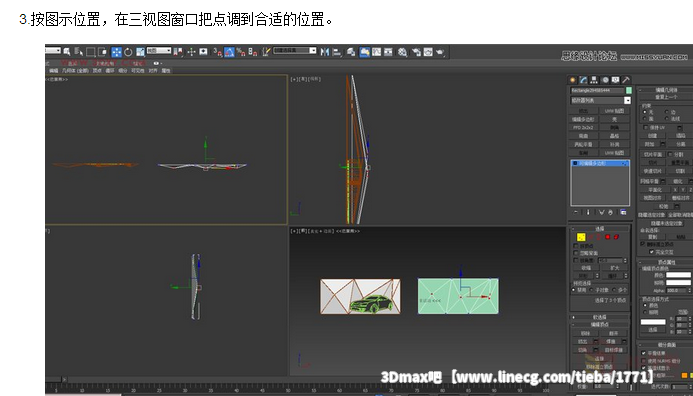Open the Utilities hammer panel icon

tap(625, 80)
